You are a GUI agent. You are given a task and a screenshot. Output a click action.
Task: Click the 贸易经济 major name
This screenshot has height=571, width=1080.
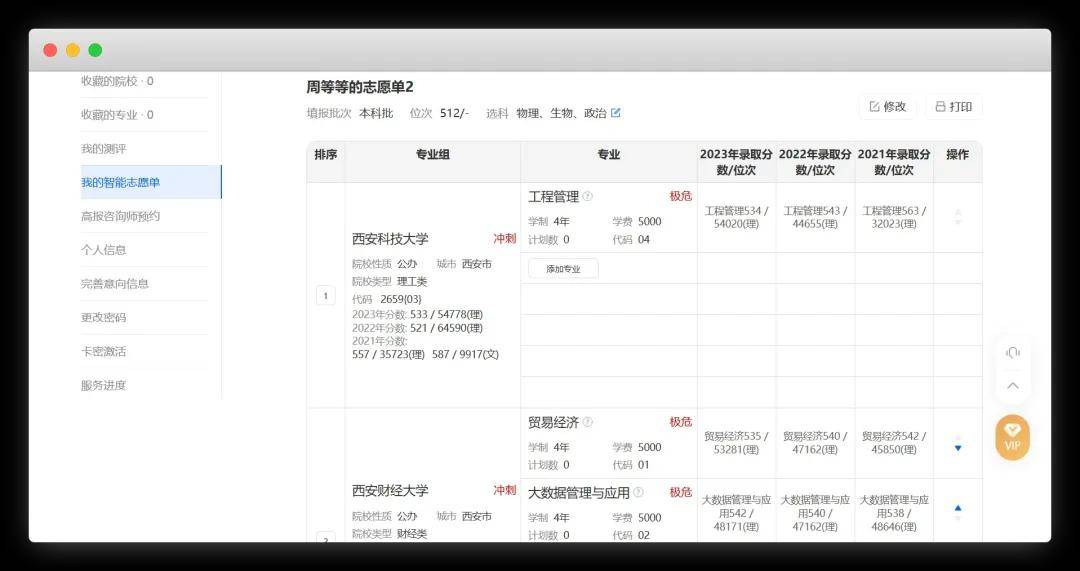(553, 422)
